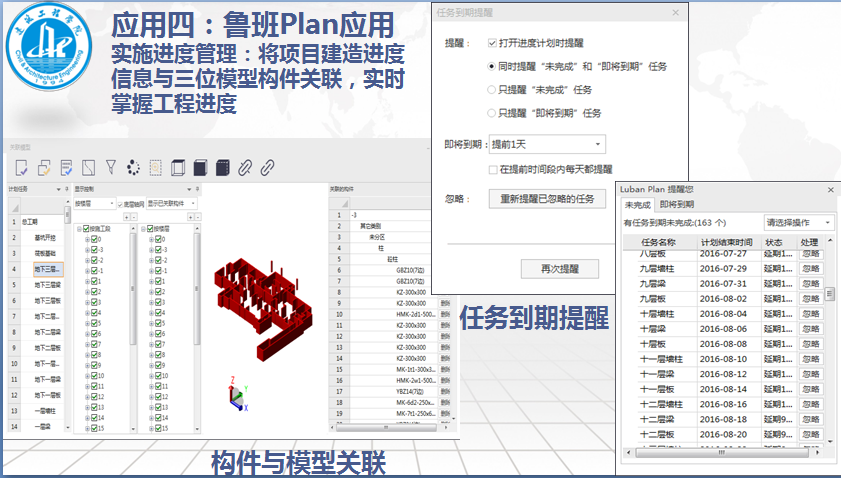The image size is (841, 478).
Task: Click the dashed-box zoom selection toolbar icon
Action: (156, 168)
